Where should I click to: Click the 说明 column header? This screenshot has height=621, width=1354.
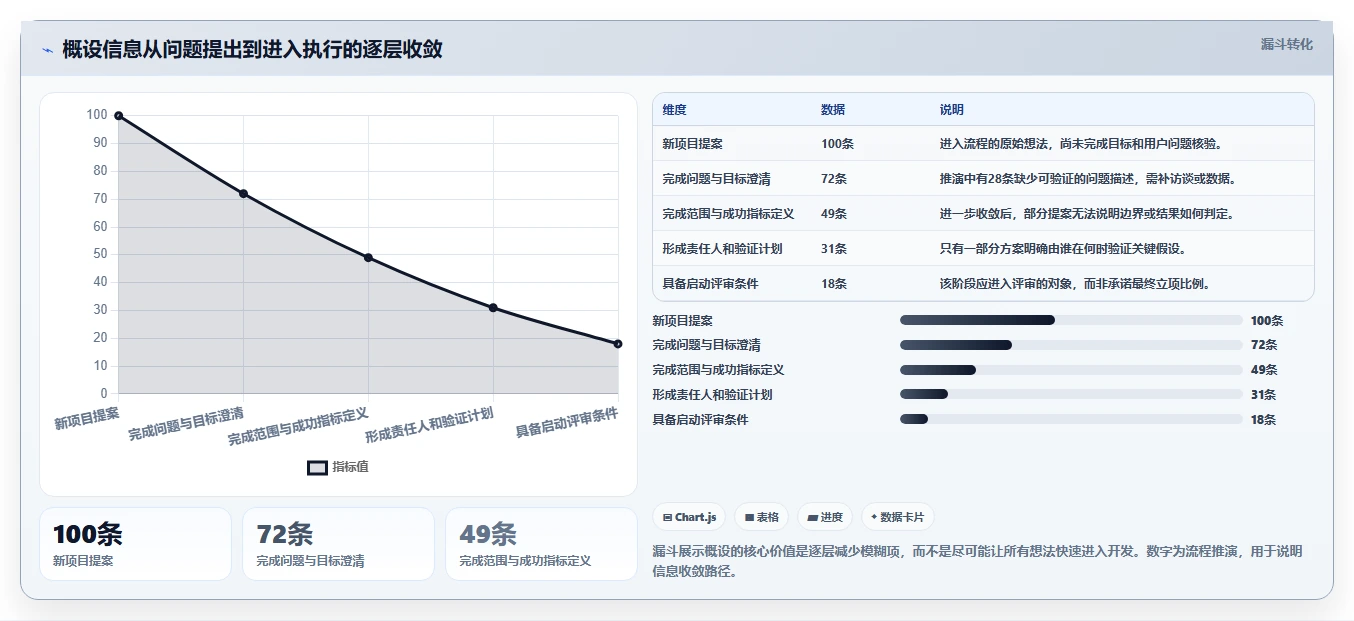point(952,110)
